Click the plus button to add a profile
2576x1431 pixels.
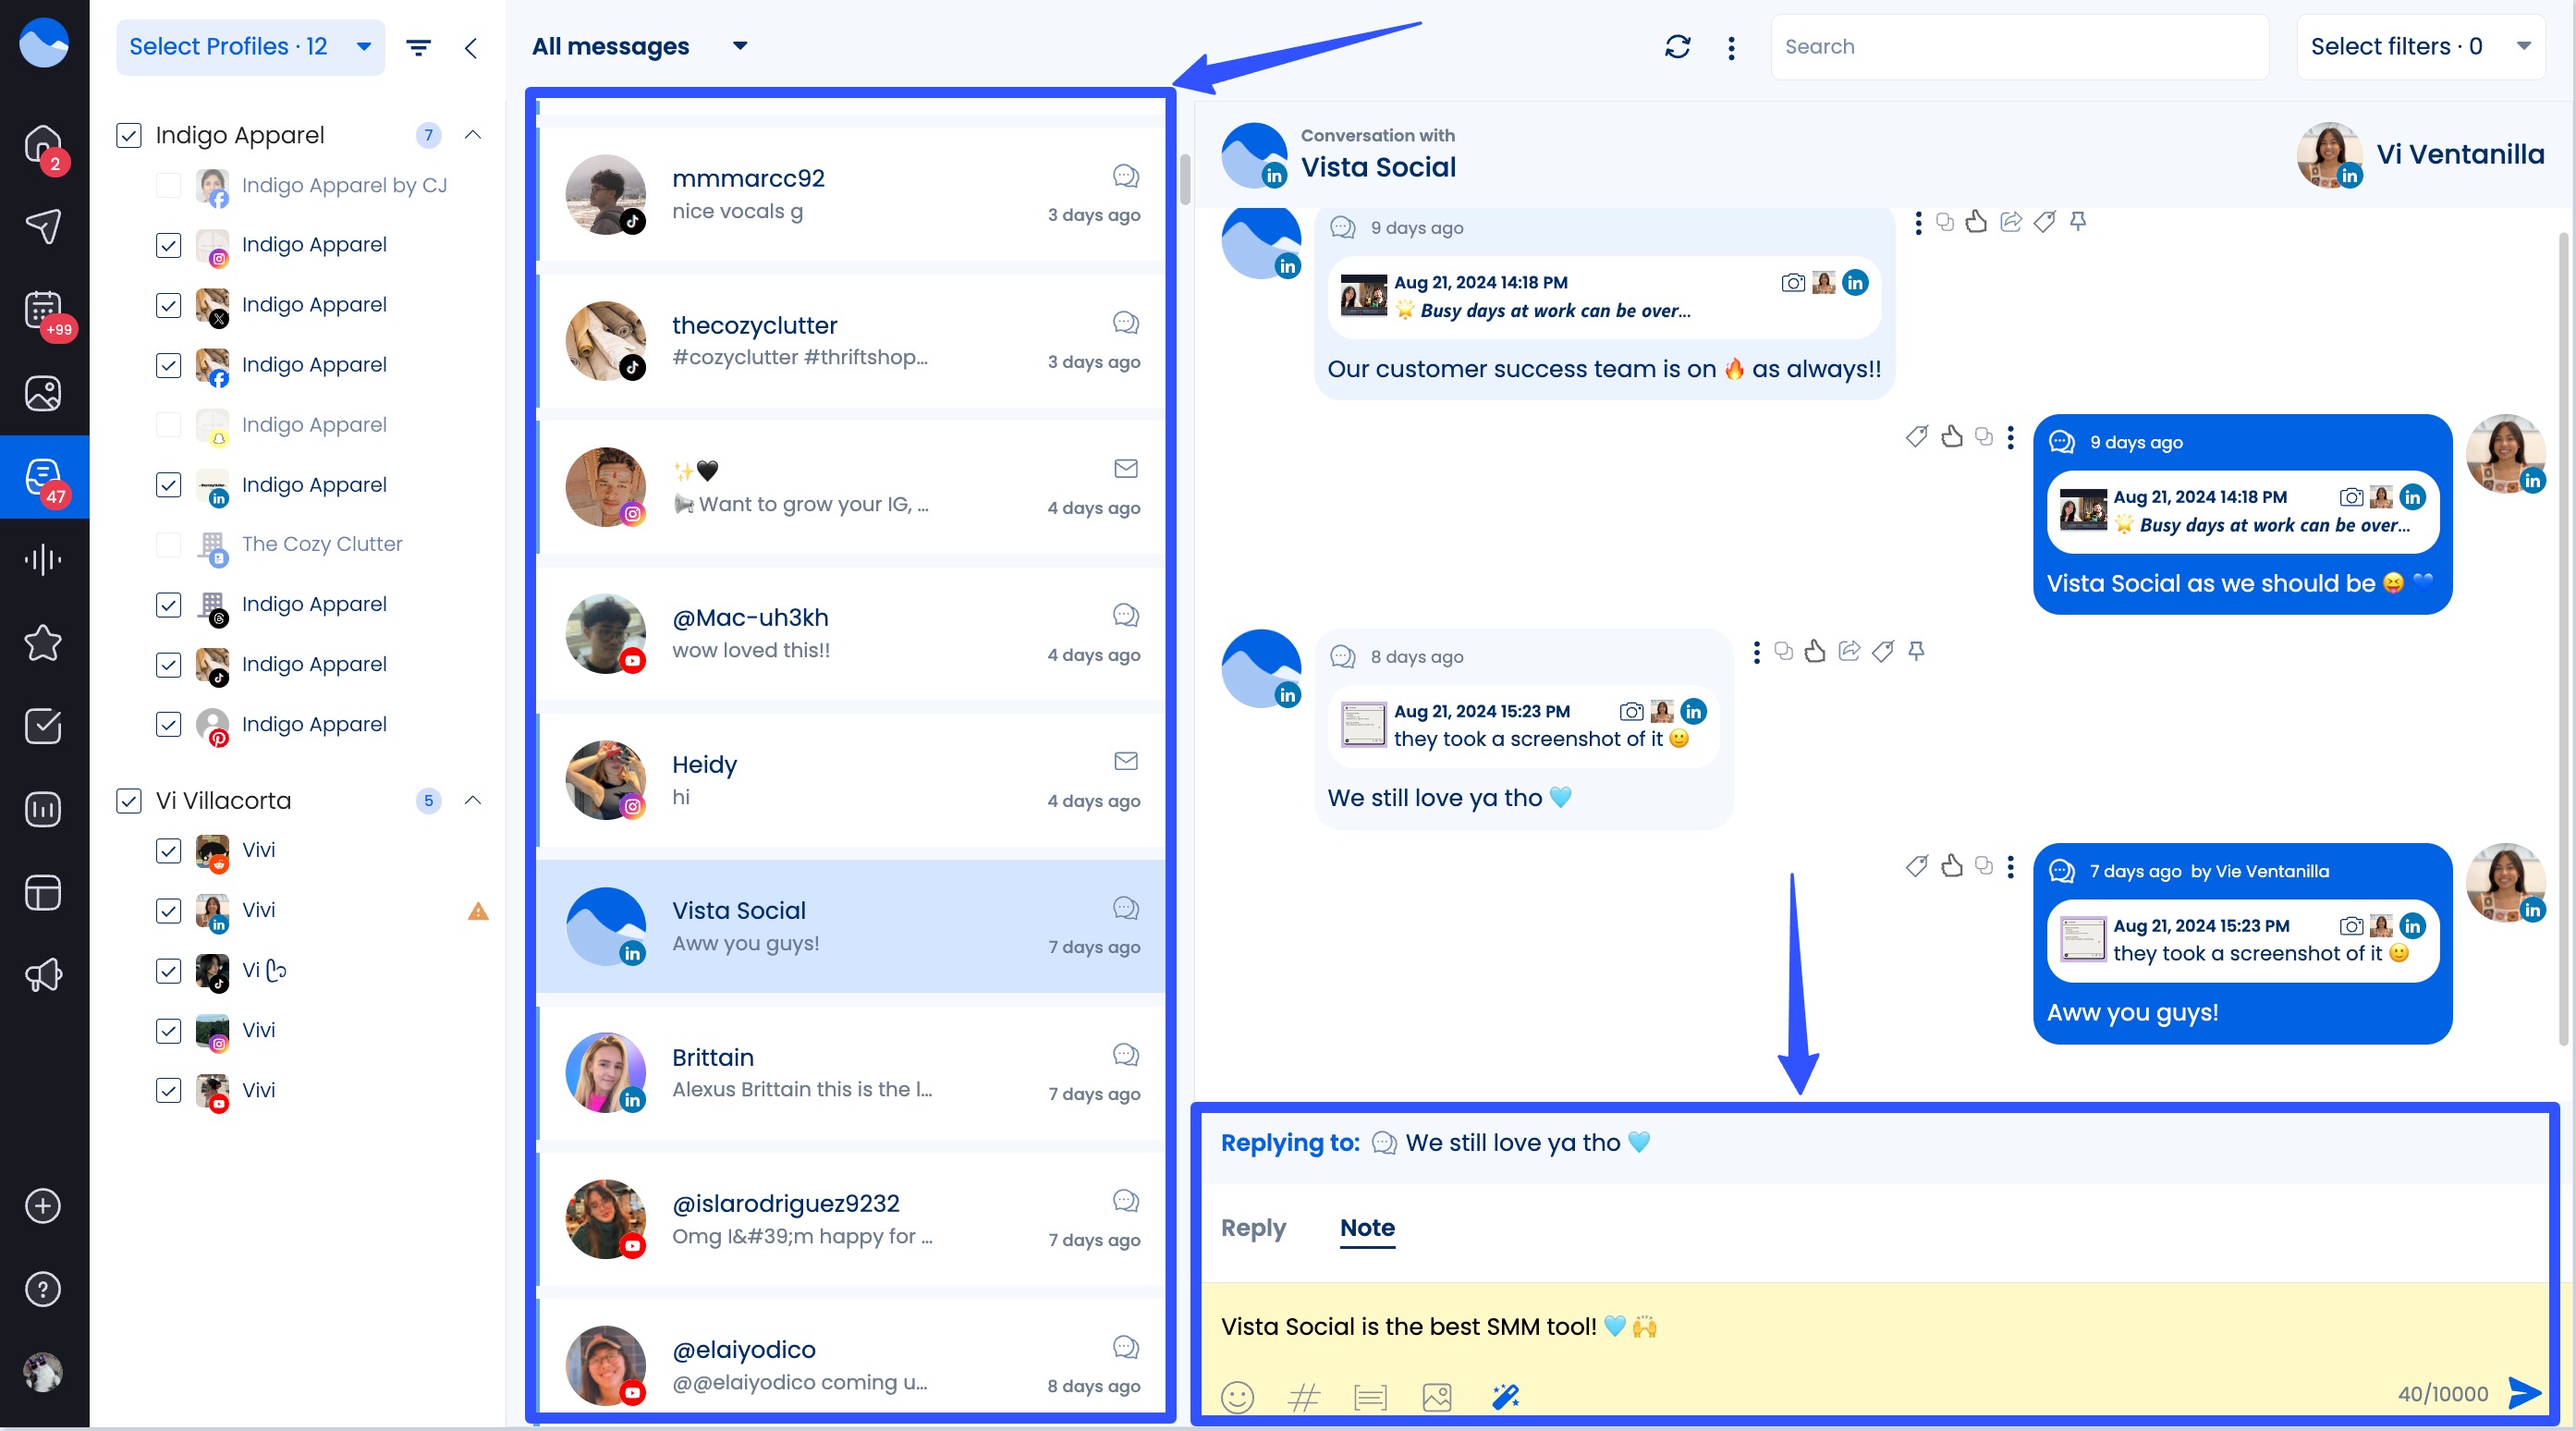click(x=42, y=1206)
